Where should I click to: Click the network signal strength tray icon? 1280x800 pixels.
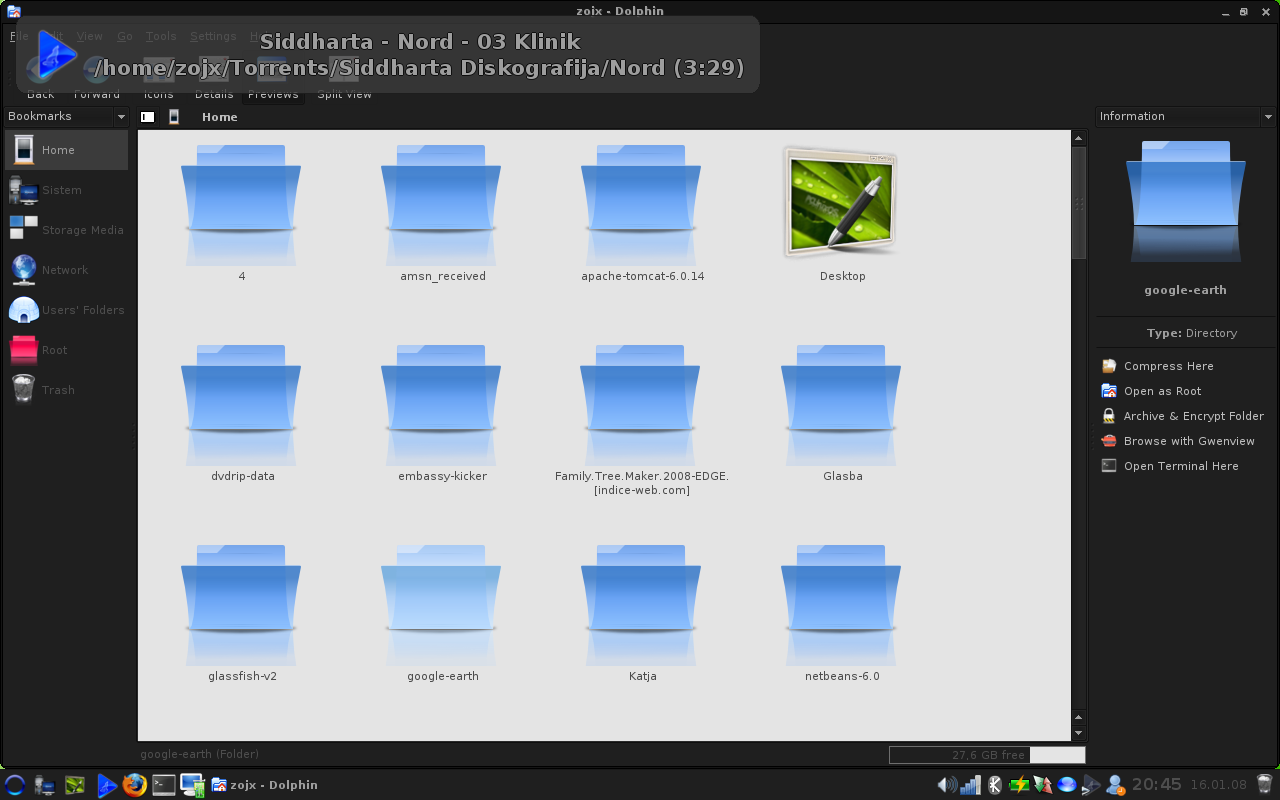tap(970, 785)
